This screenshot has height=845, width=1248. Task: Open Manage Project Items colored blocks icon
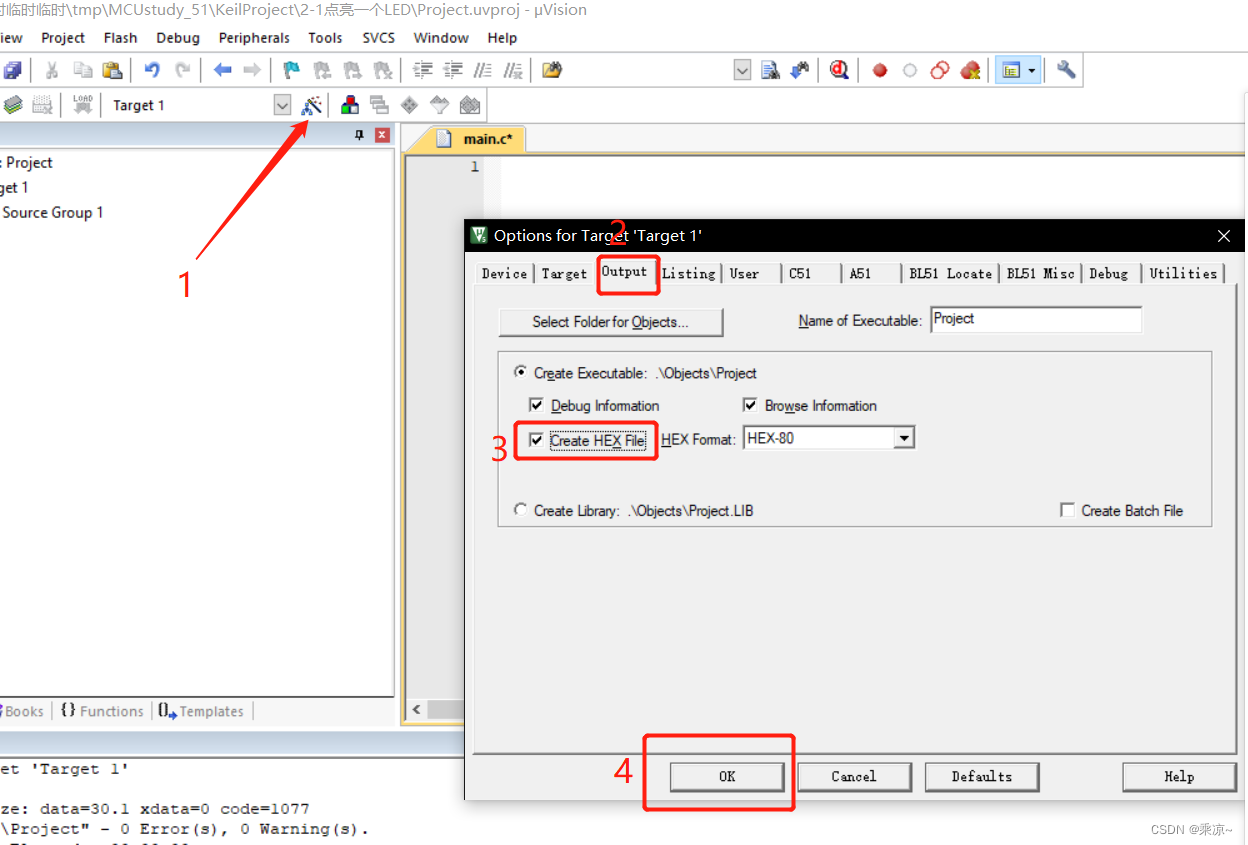[x=350, y=105]
